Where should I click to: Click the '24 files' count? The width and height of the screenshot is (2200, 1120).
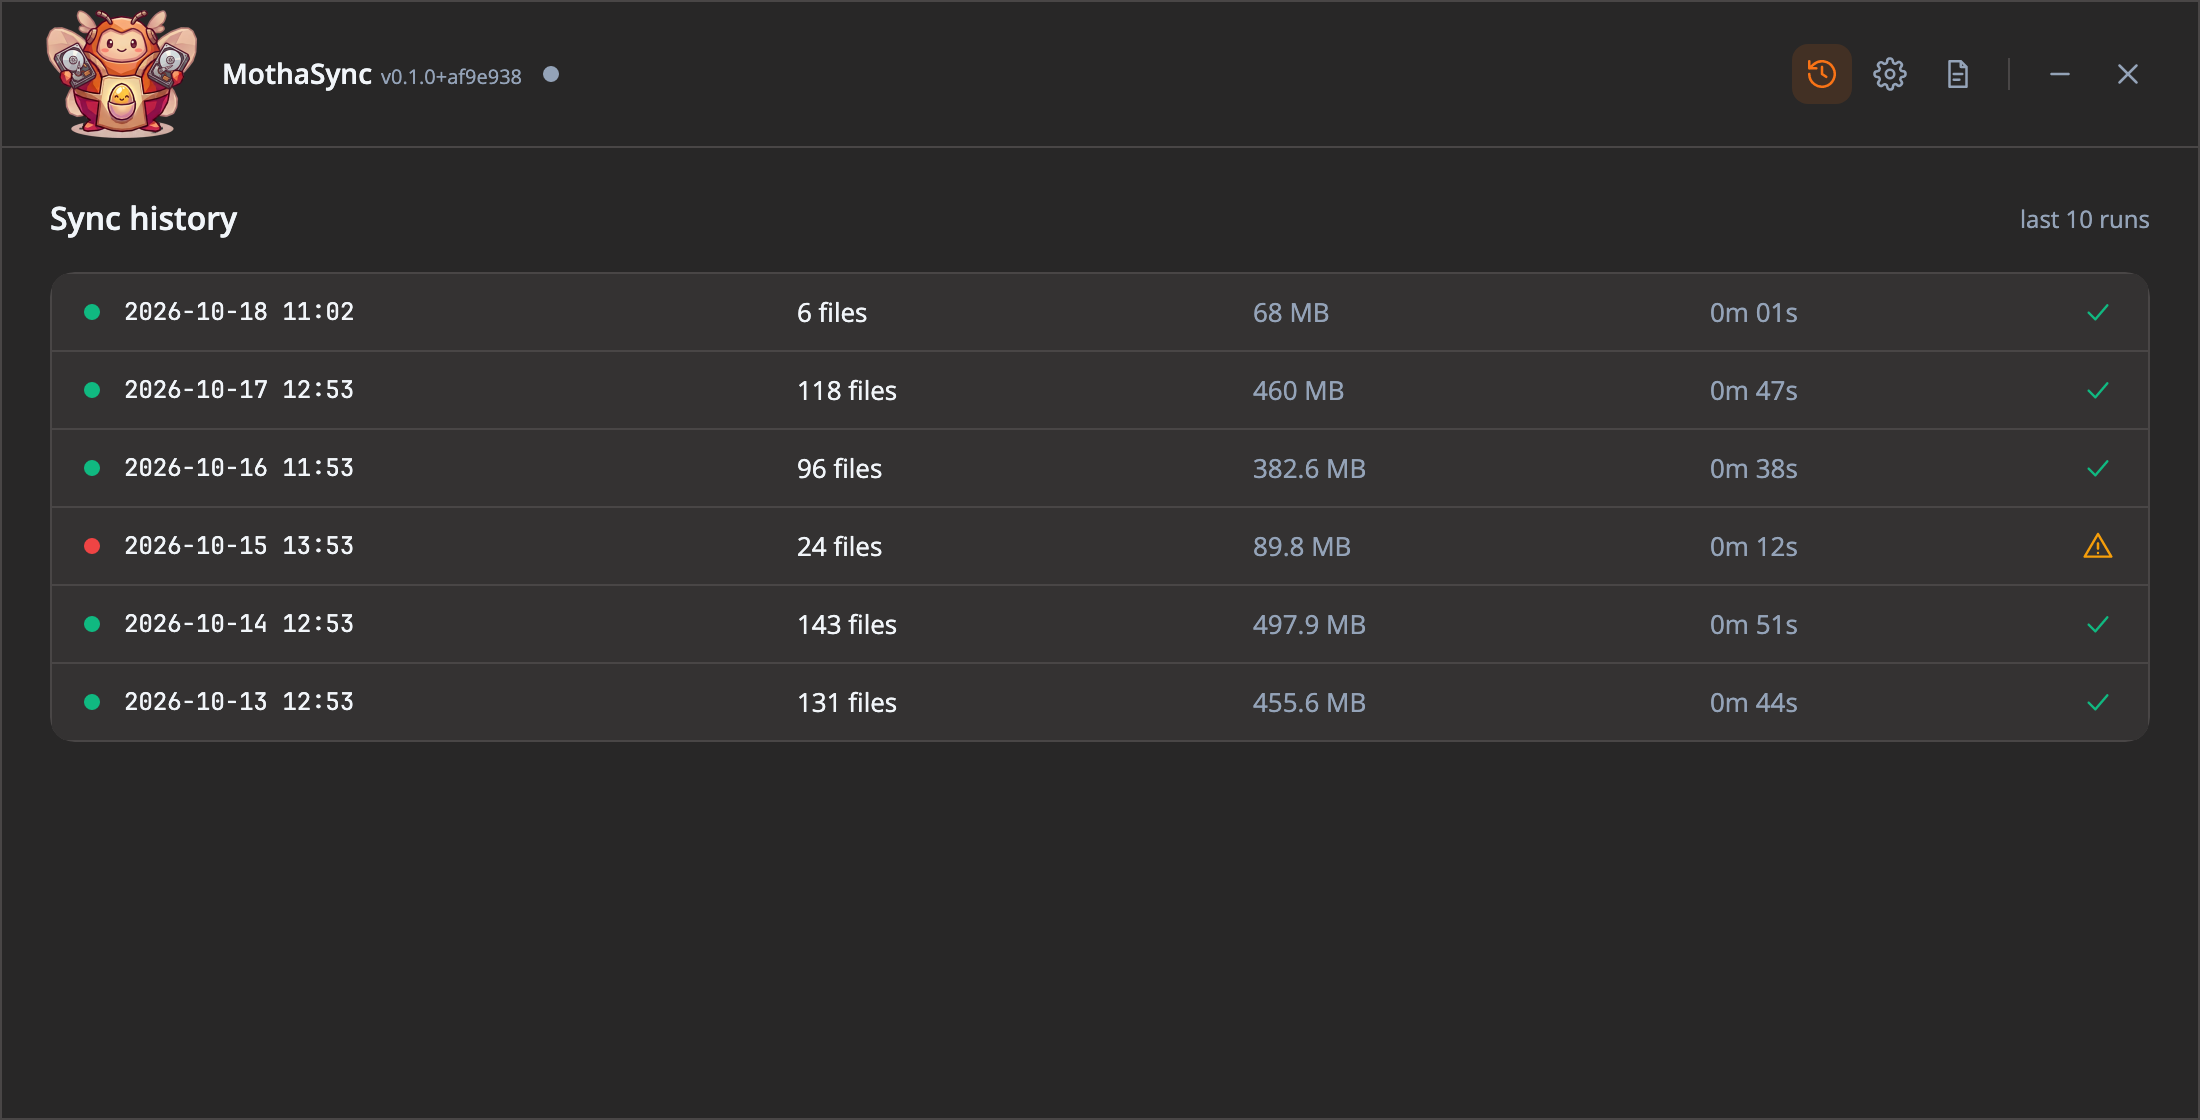(x=839, y=547)
